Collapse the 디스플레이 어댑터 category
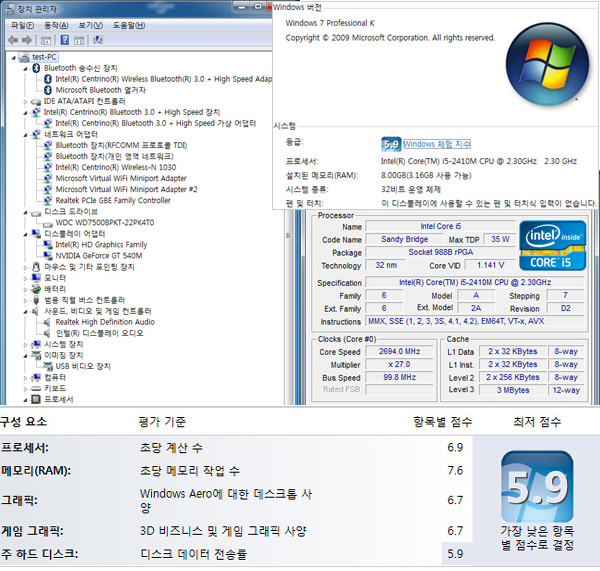The height and width of the screenshot is (571, 600). point(25,235)
